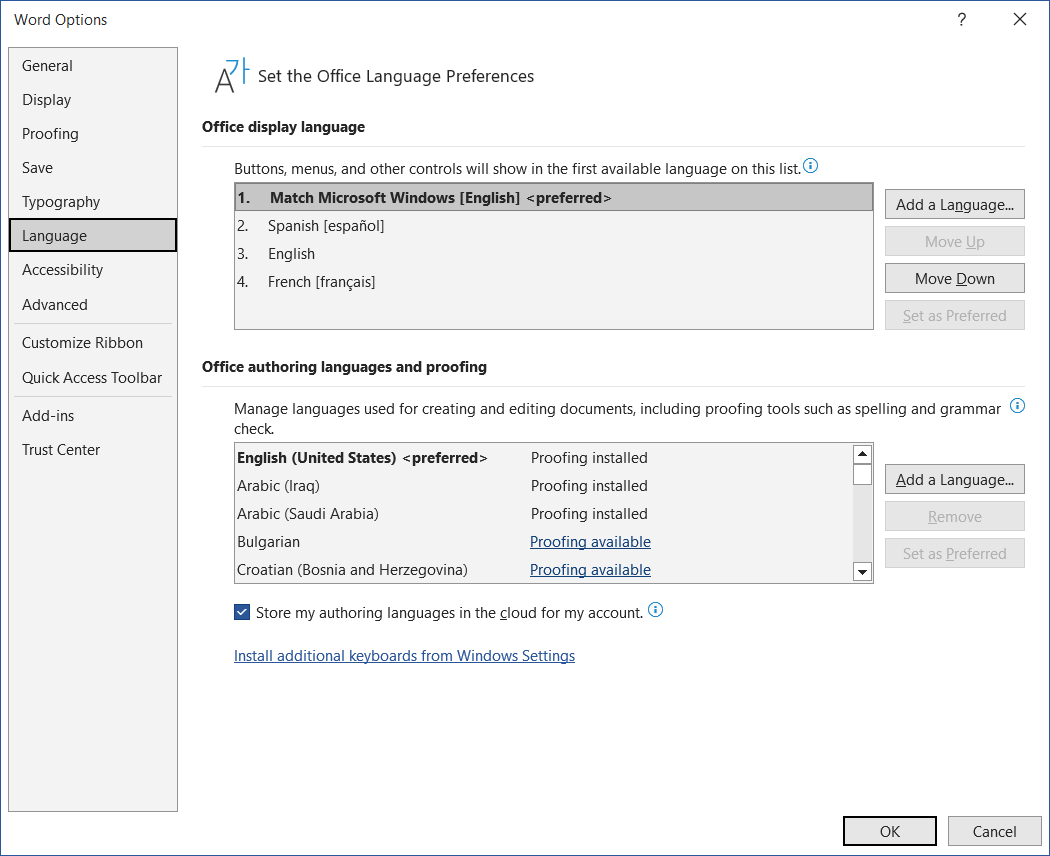
Task: Select English in display language list
Action: 554,254
